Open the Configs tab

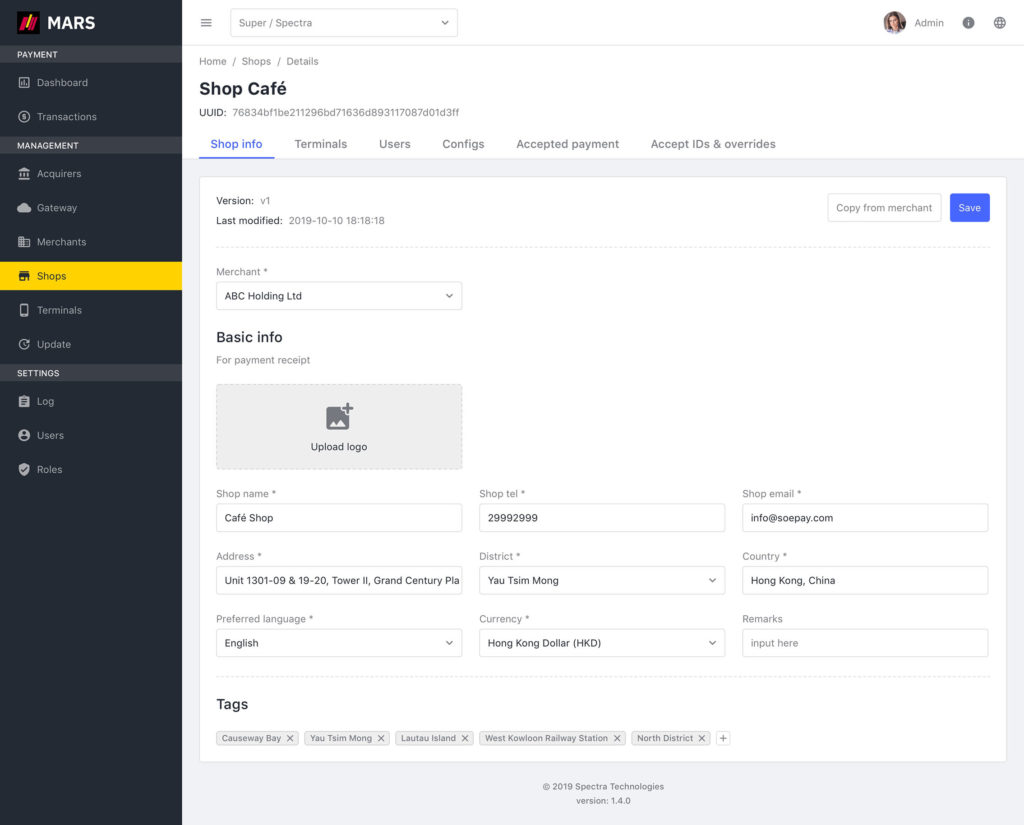463,144
